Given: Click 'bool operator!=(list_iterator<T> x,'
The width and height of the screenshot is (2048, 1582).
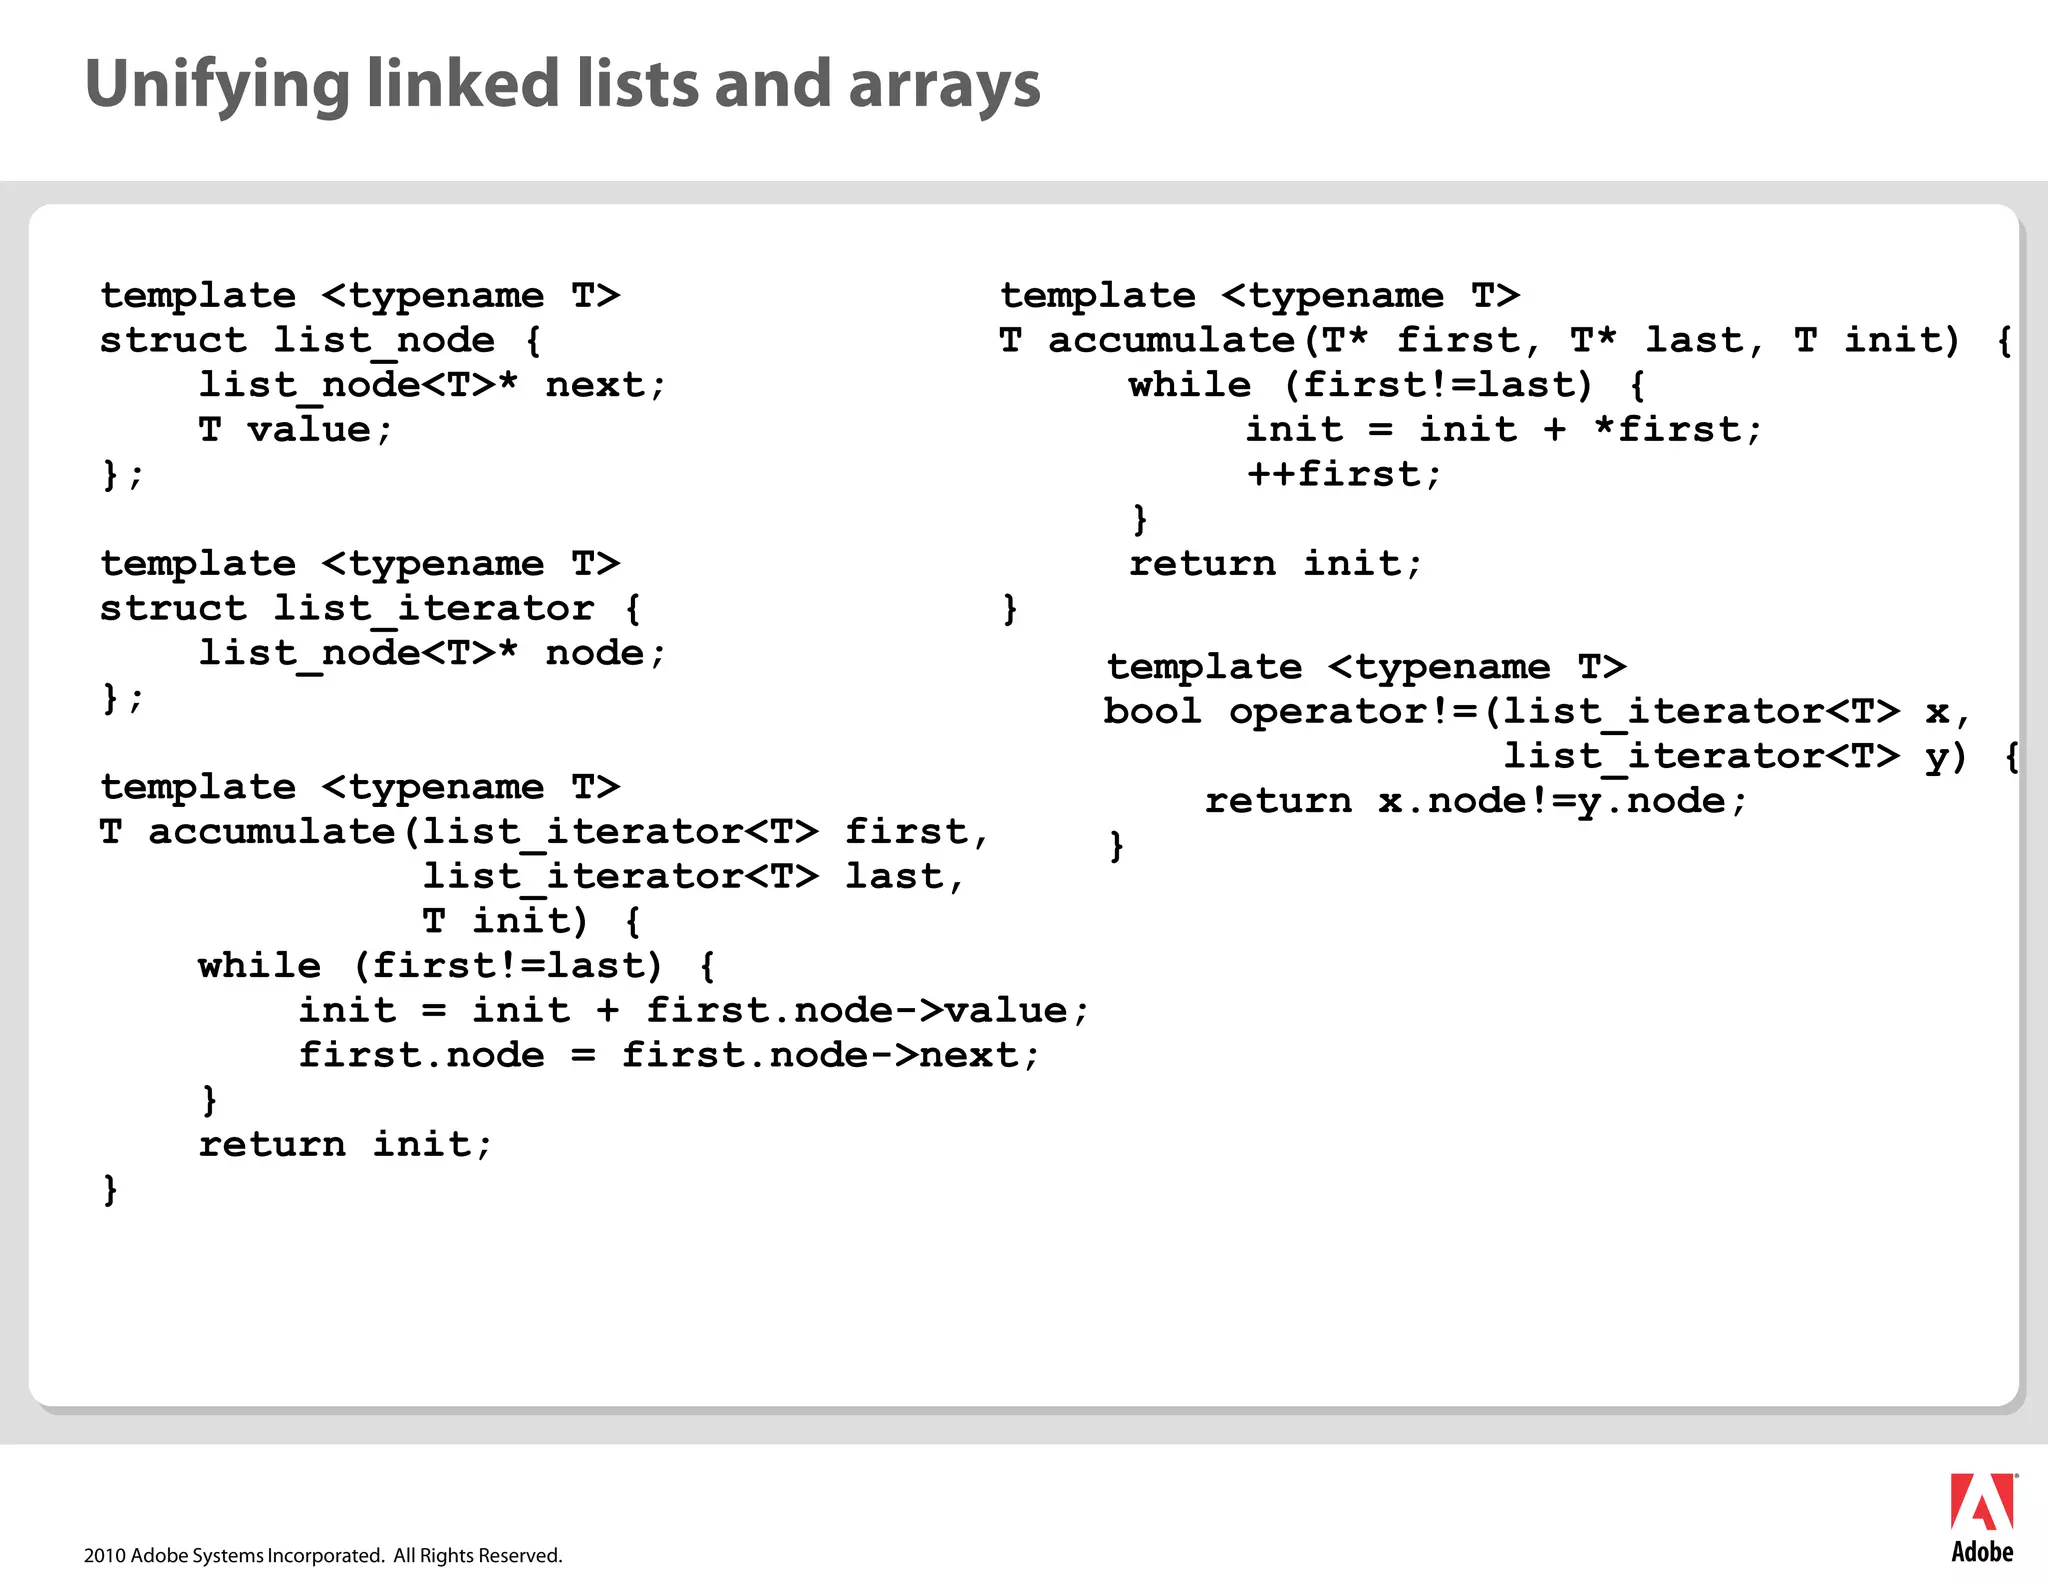Looking at the screenshot, I should coord(1537,712).
